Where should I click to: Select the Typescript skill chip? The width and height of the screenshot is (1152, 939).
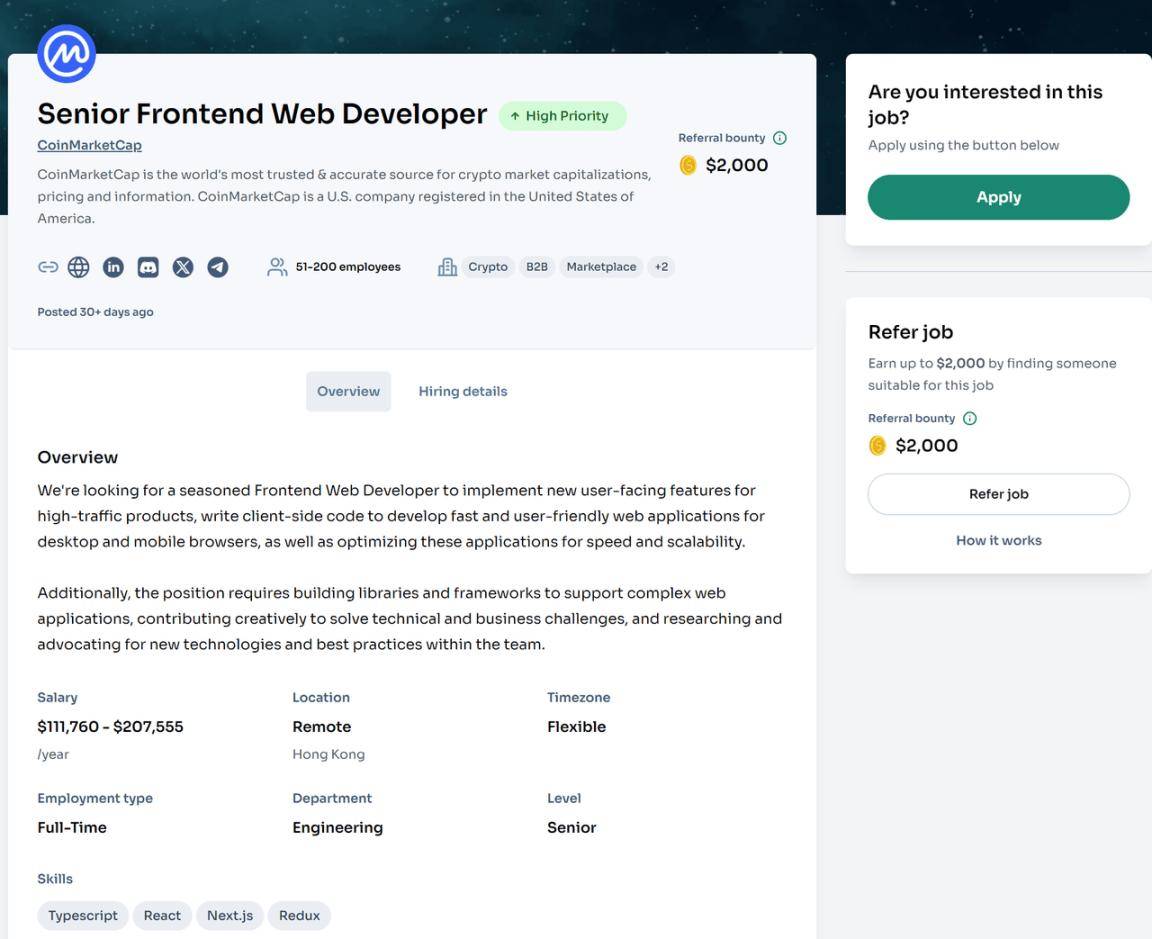(x=82, y=915)
